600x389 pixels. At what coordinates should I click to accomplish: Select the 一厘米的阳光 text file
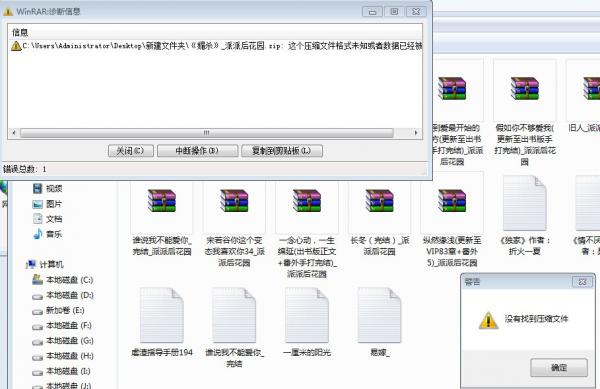[x=307, y=315]
